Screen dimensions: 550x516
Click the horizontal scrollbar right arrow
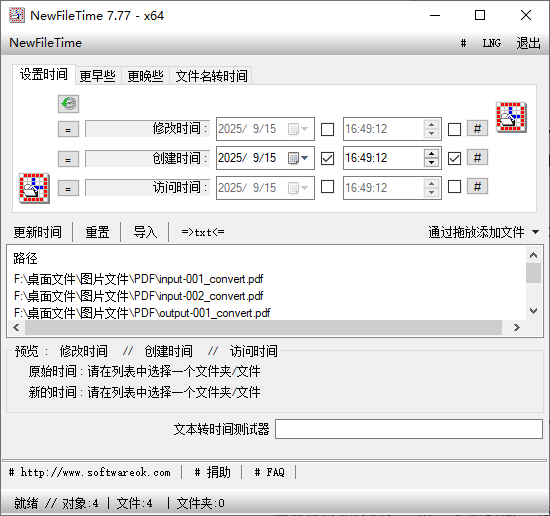click(517, 328)
